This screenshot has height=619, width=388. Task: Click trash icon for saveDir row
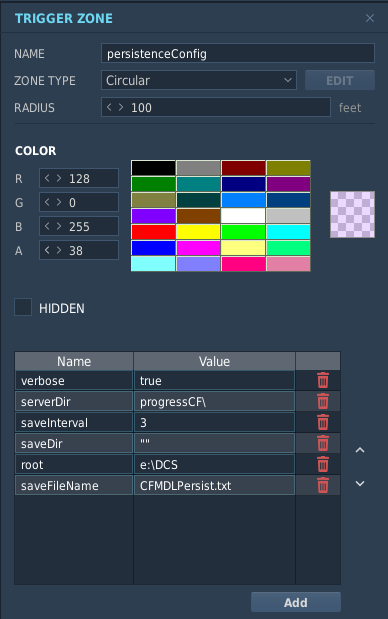point(322,443)
